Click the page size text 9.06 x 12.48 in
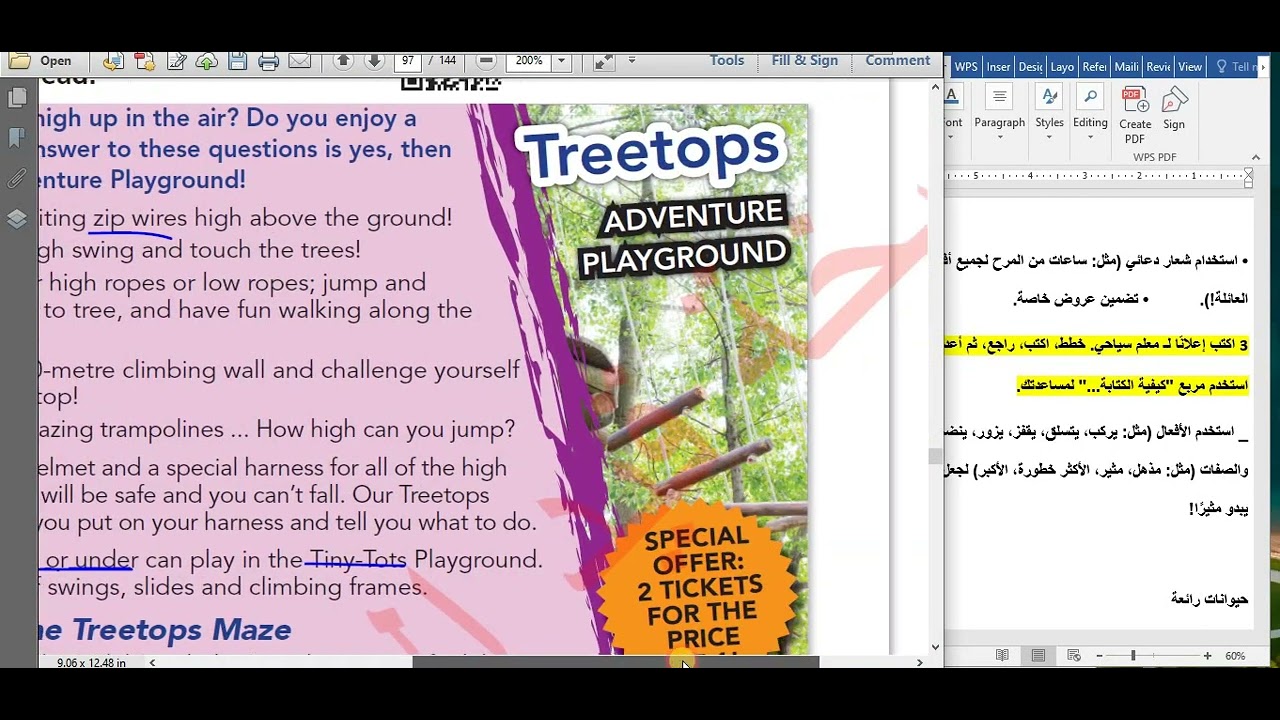 click(x=91, y=663)
